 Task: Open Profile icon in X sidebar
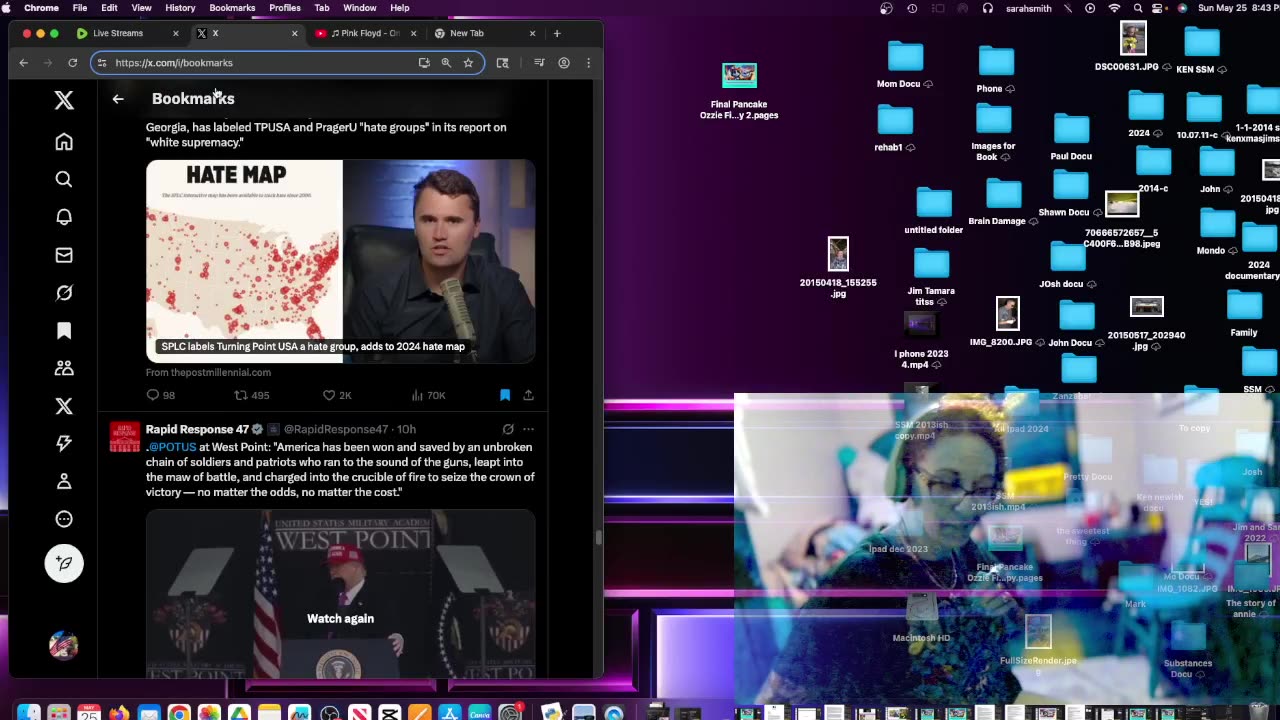point(64,481)
